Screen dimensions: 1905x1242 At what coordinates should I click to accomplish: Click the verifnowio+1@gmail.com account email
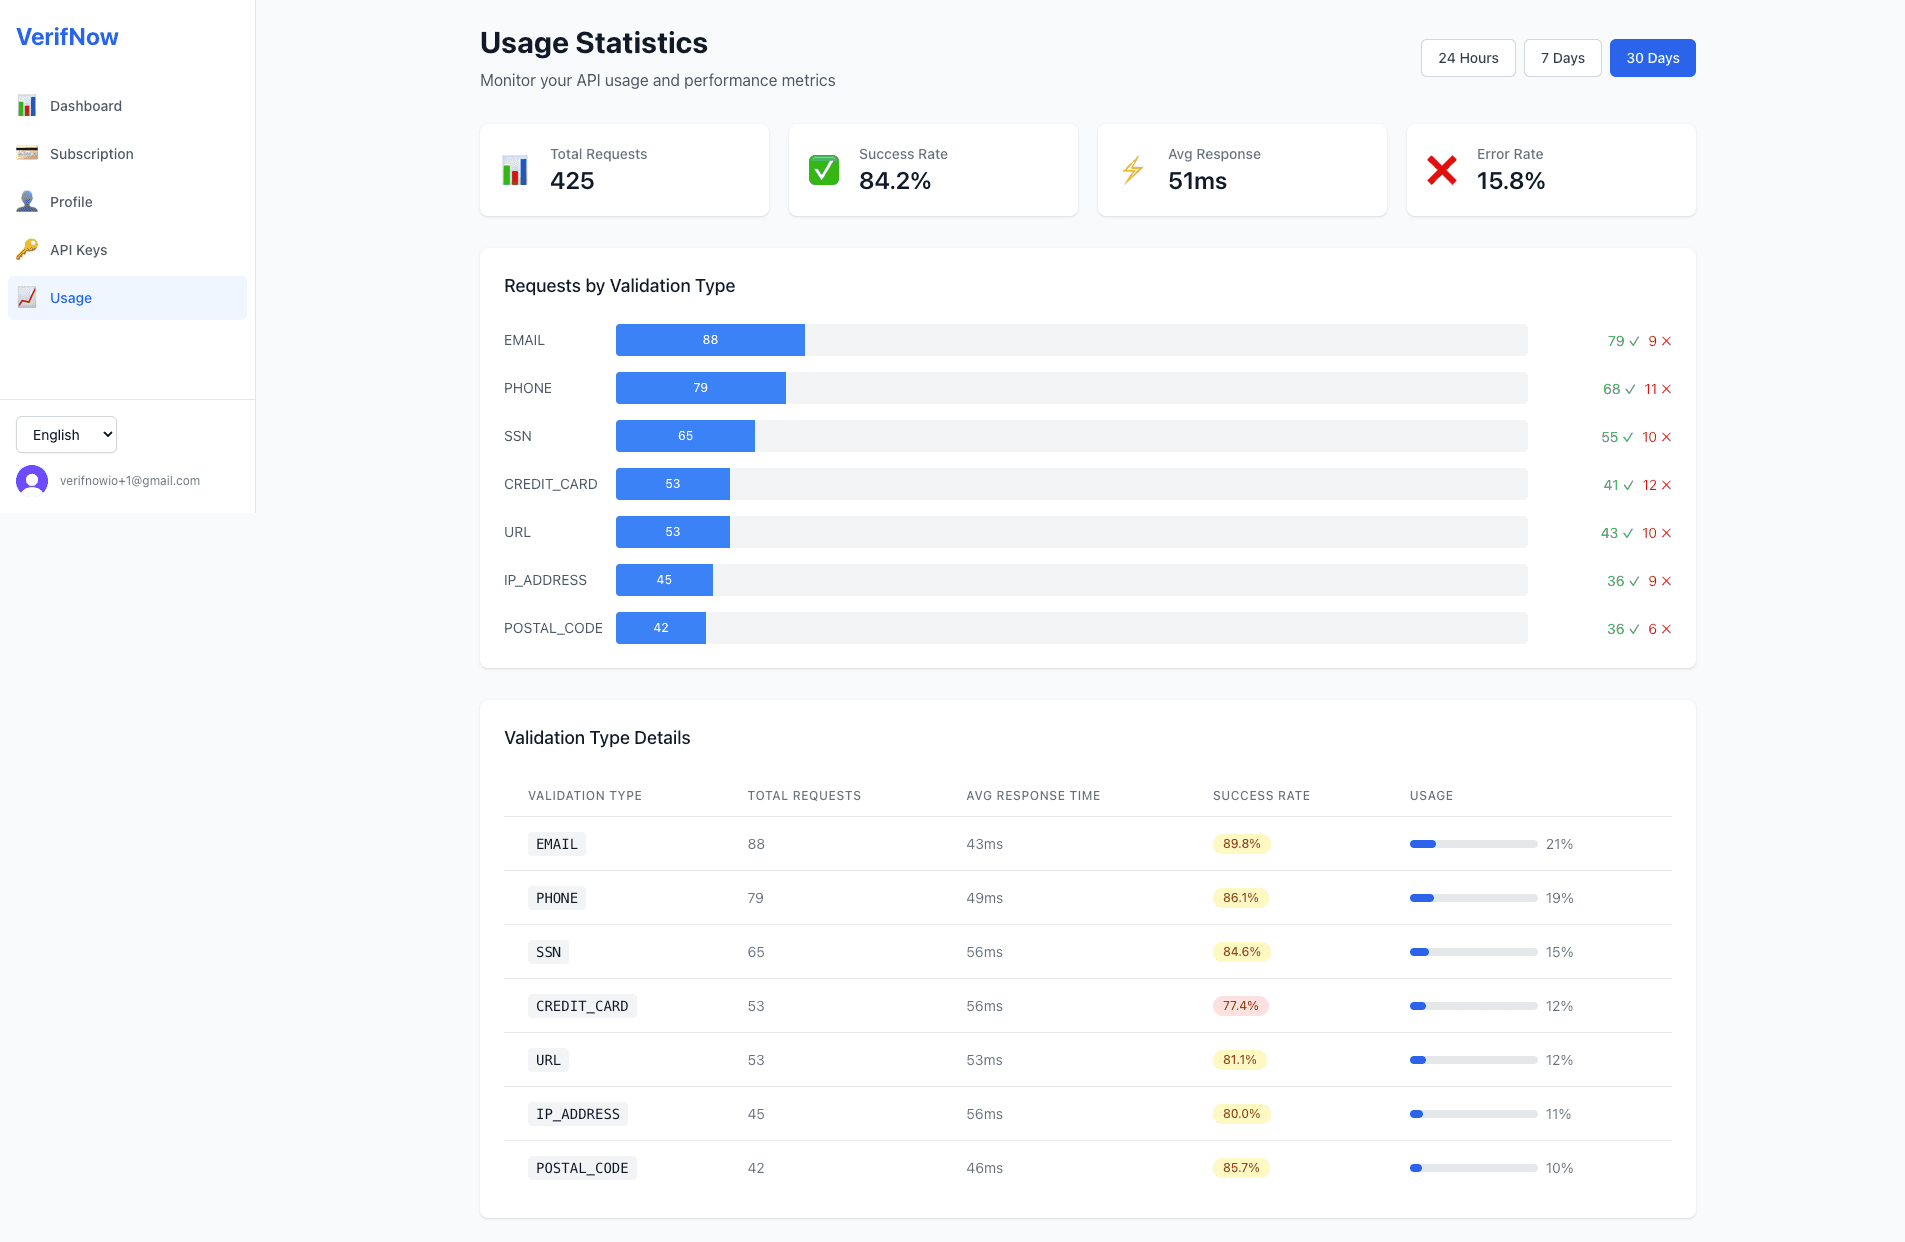click(129, 480)
